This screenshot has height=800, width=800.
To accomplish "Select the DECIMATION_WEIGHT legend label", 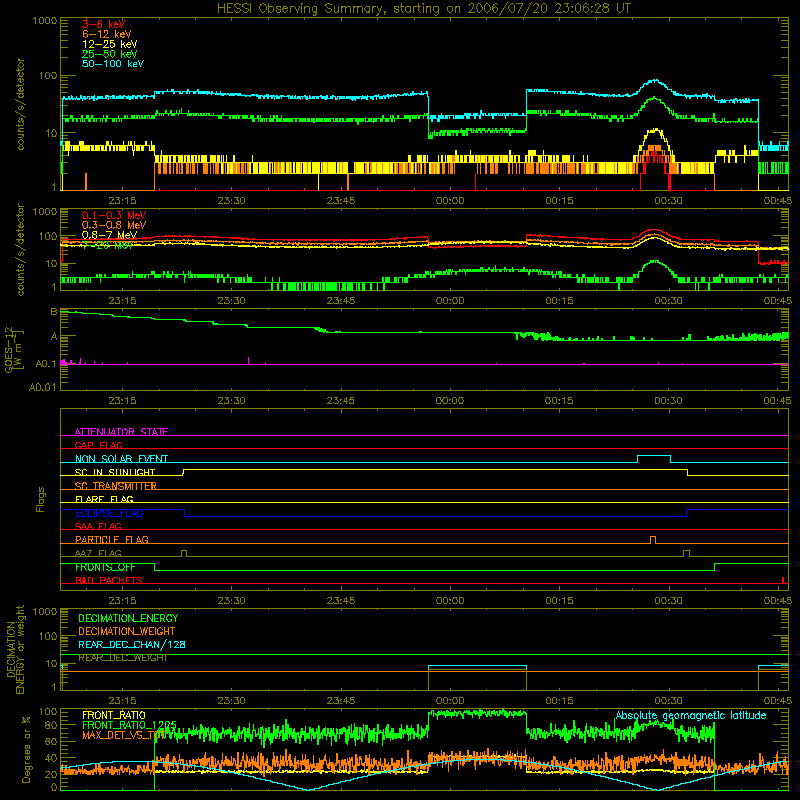I will pyautogui.click(x=127, y=631).
